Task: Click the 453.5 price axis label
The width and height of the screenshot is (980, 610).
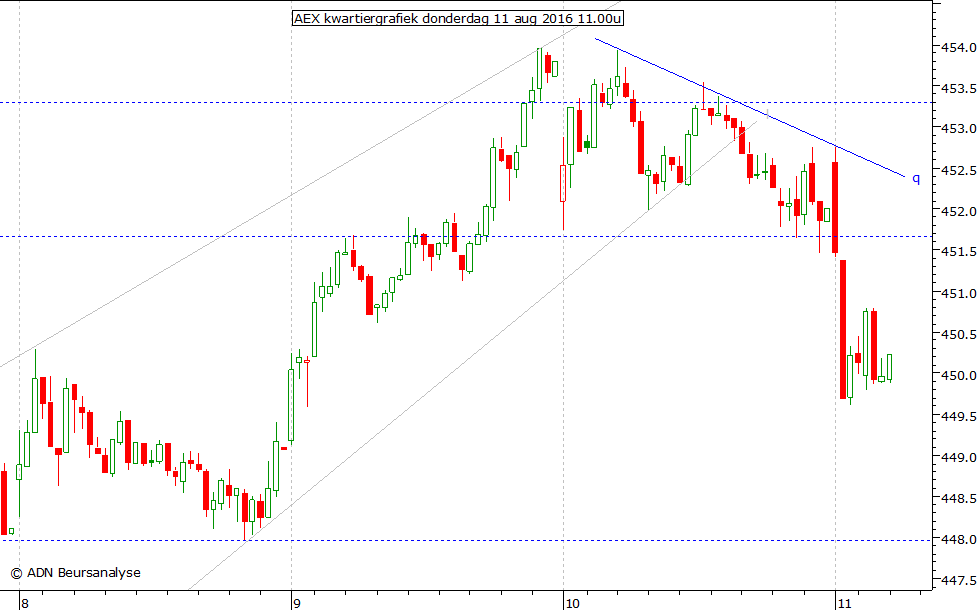Action: (x=959, y=89)
